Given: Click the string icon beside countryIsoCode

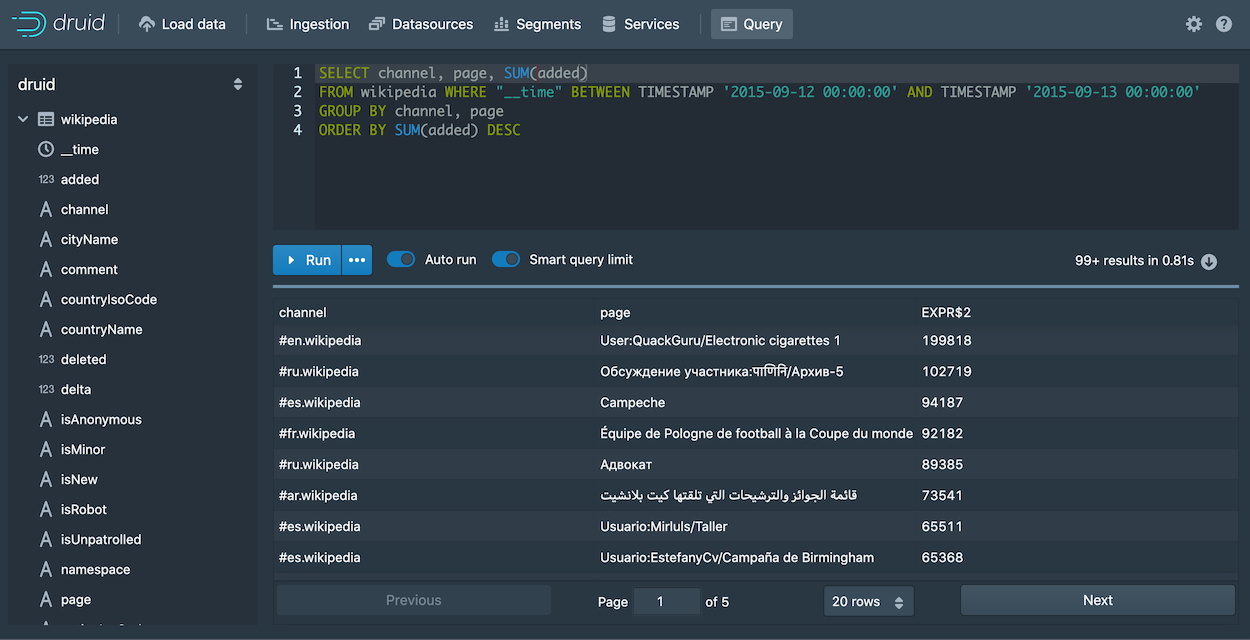Looking at the screenshot, I should tap(46, 299).
